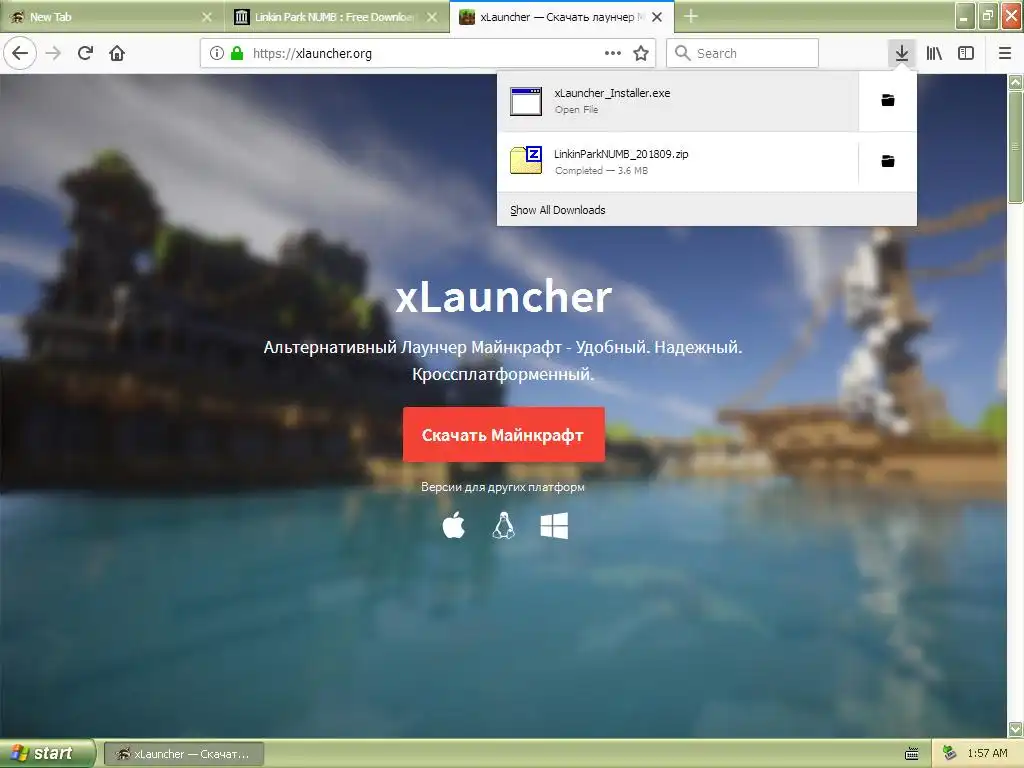Go back to previous page
This screenshot has height=768, width=1024.
pyautogui.click(x=20, y=53)
